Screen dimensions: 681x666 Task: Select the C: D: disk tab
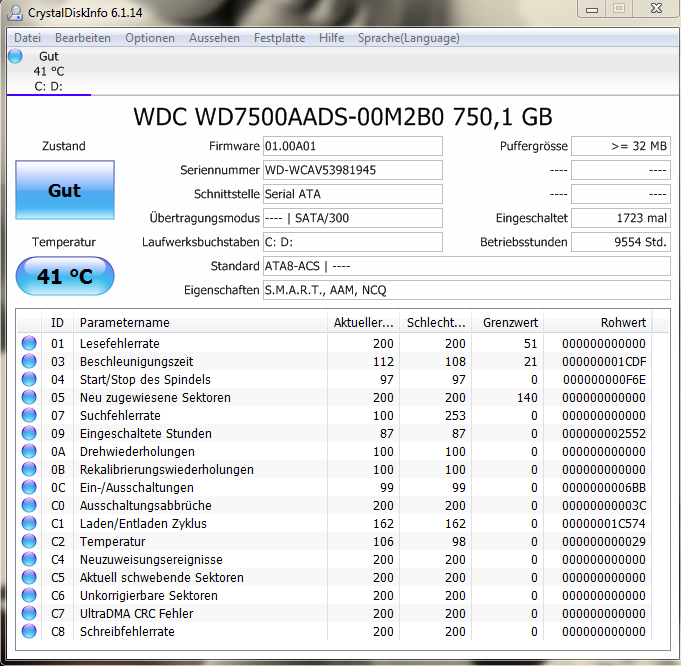(49, 72)
